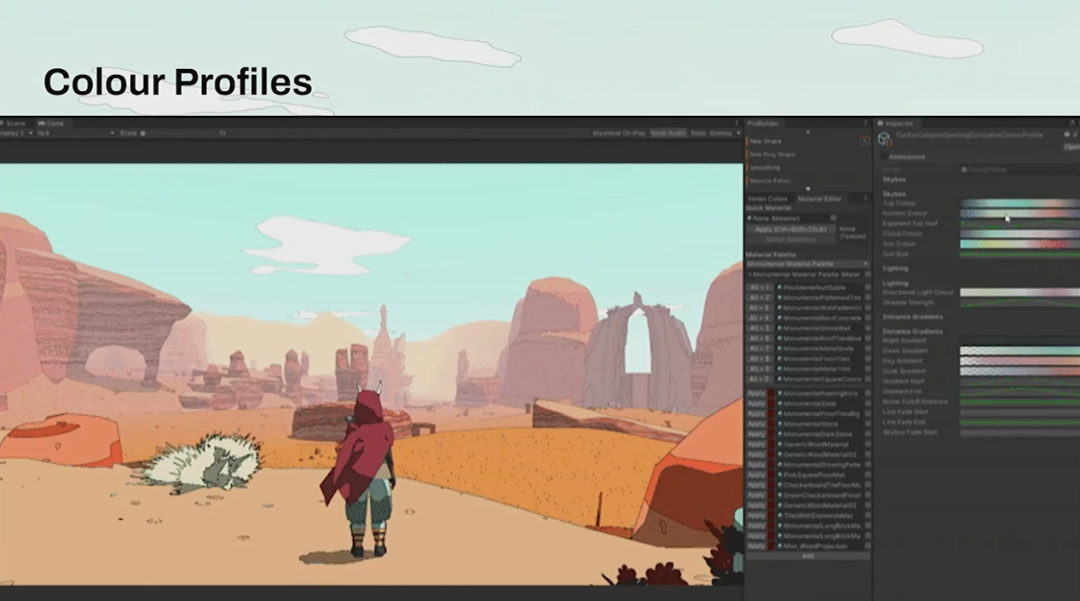Open Monumental Material Palette dropdown
Screen dimensions: 1080x601
pos(808,264)
